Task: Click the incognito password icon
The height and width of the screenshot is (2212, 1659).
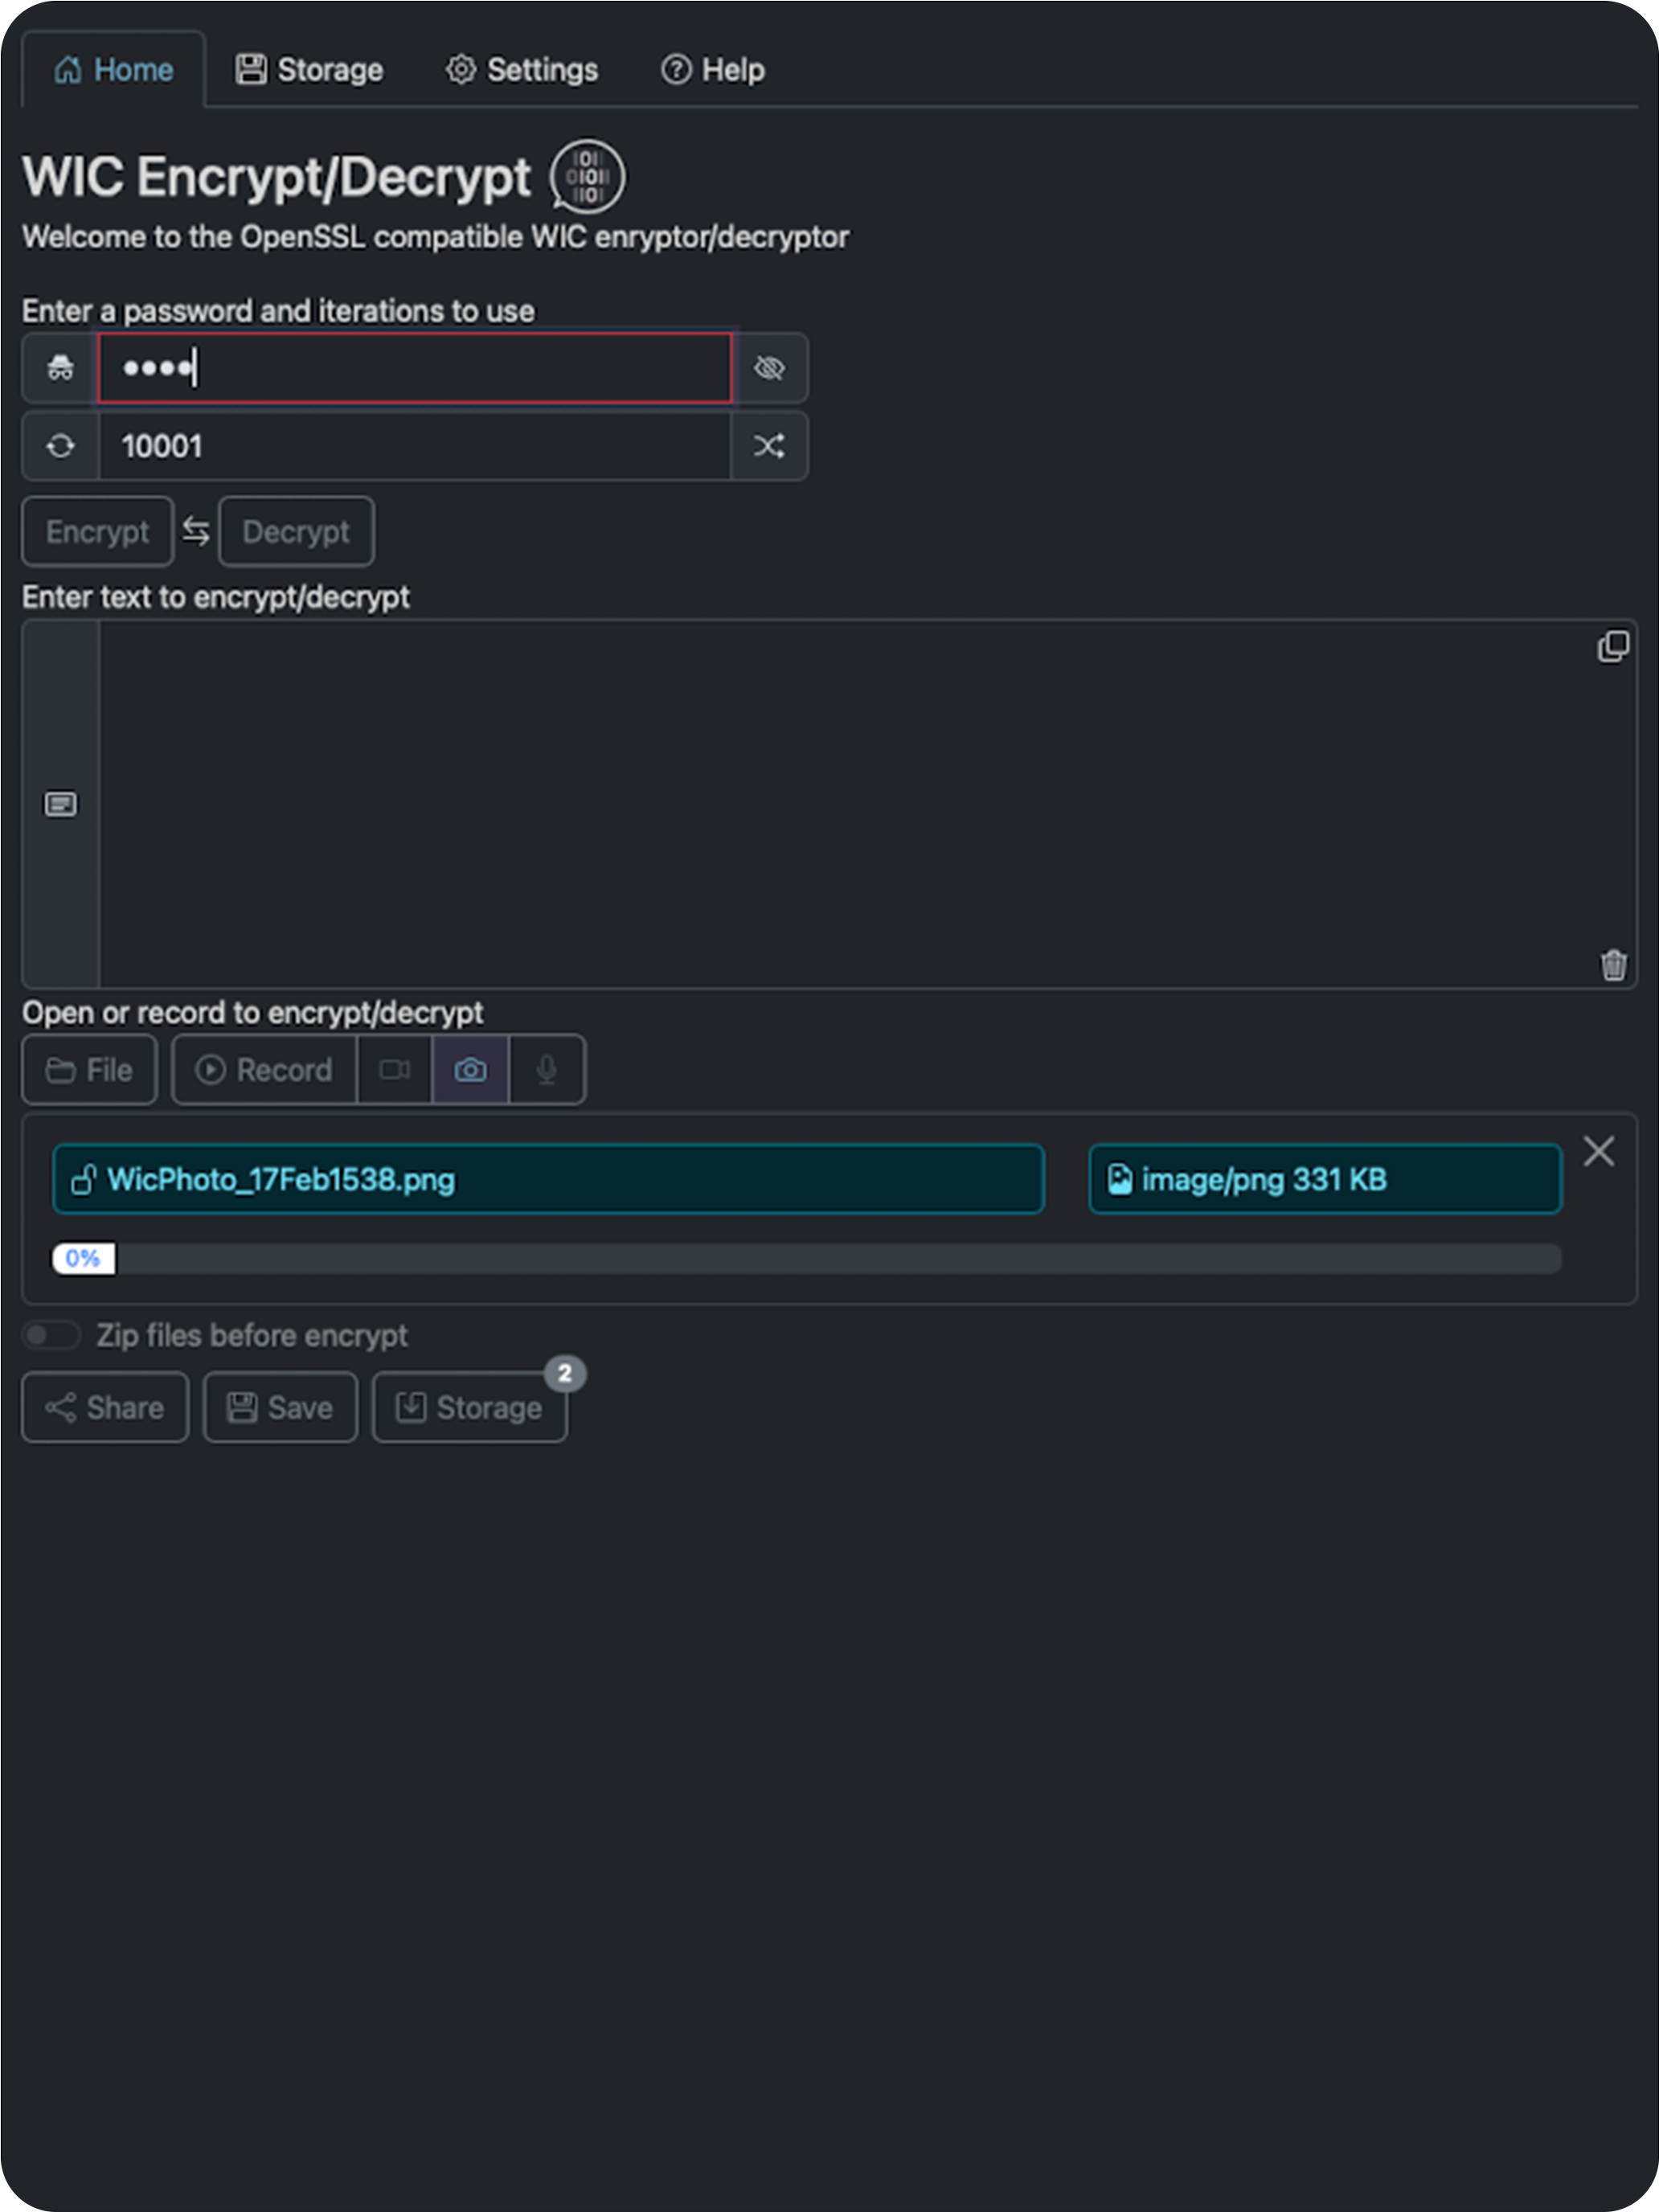Action: tap(61, 368)
